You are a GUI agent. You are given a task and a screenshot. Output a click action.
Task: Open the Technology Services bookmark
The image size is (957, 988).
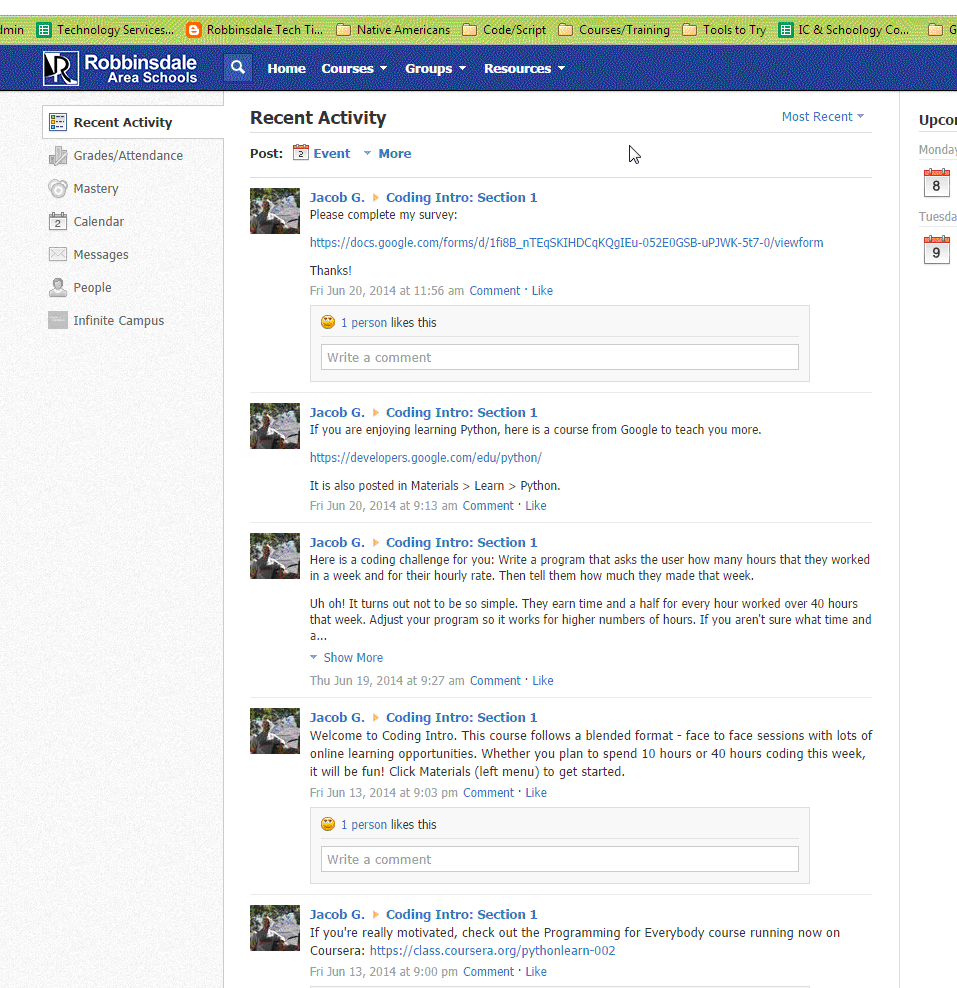(105, 30)
